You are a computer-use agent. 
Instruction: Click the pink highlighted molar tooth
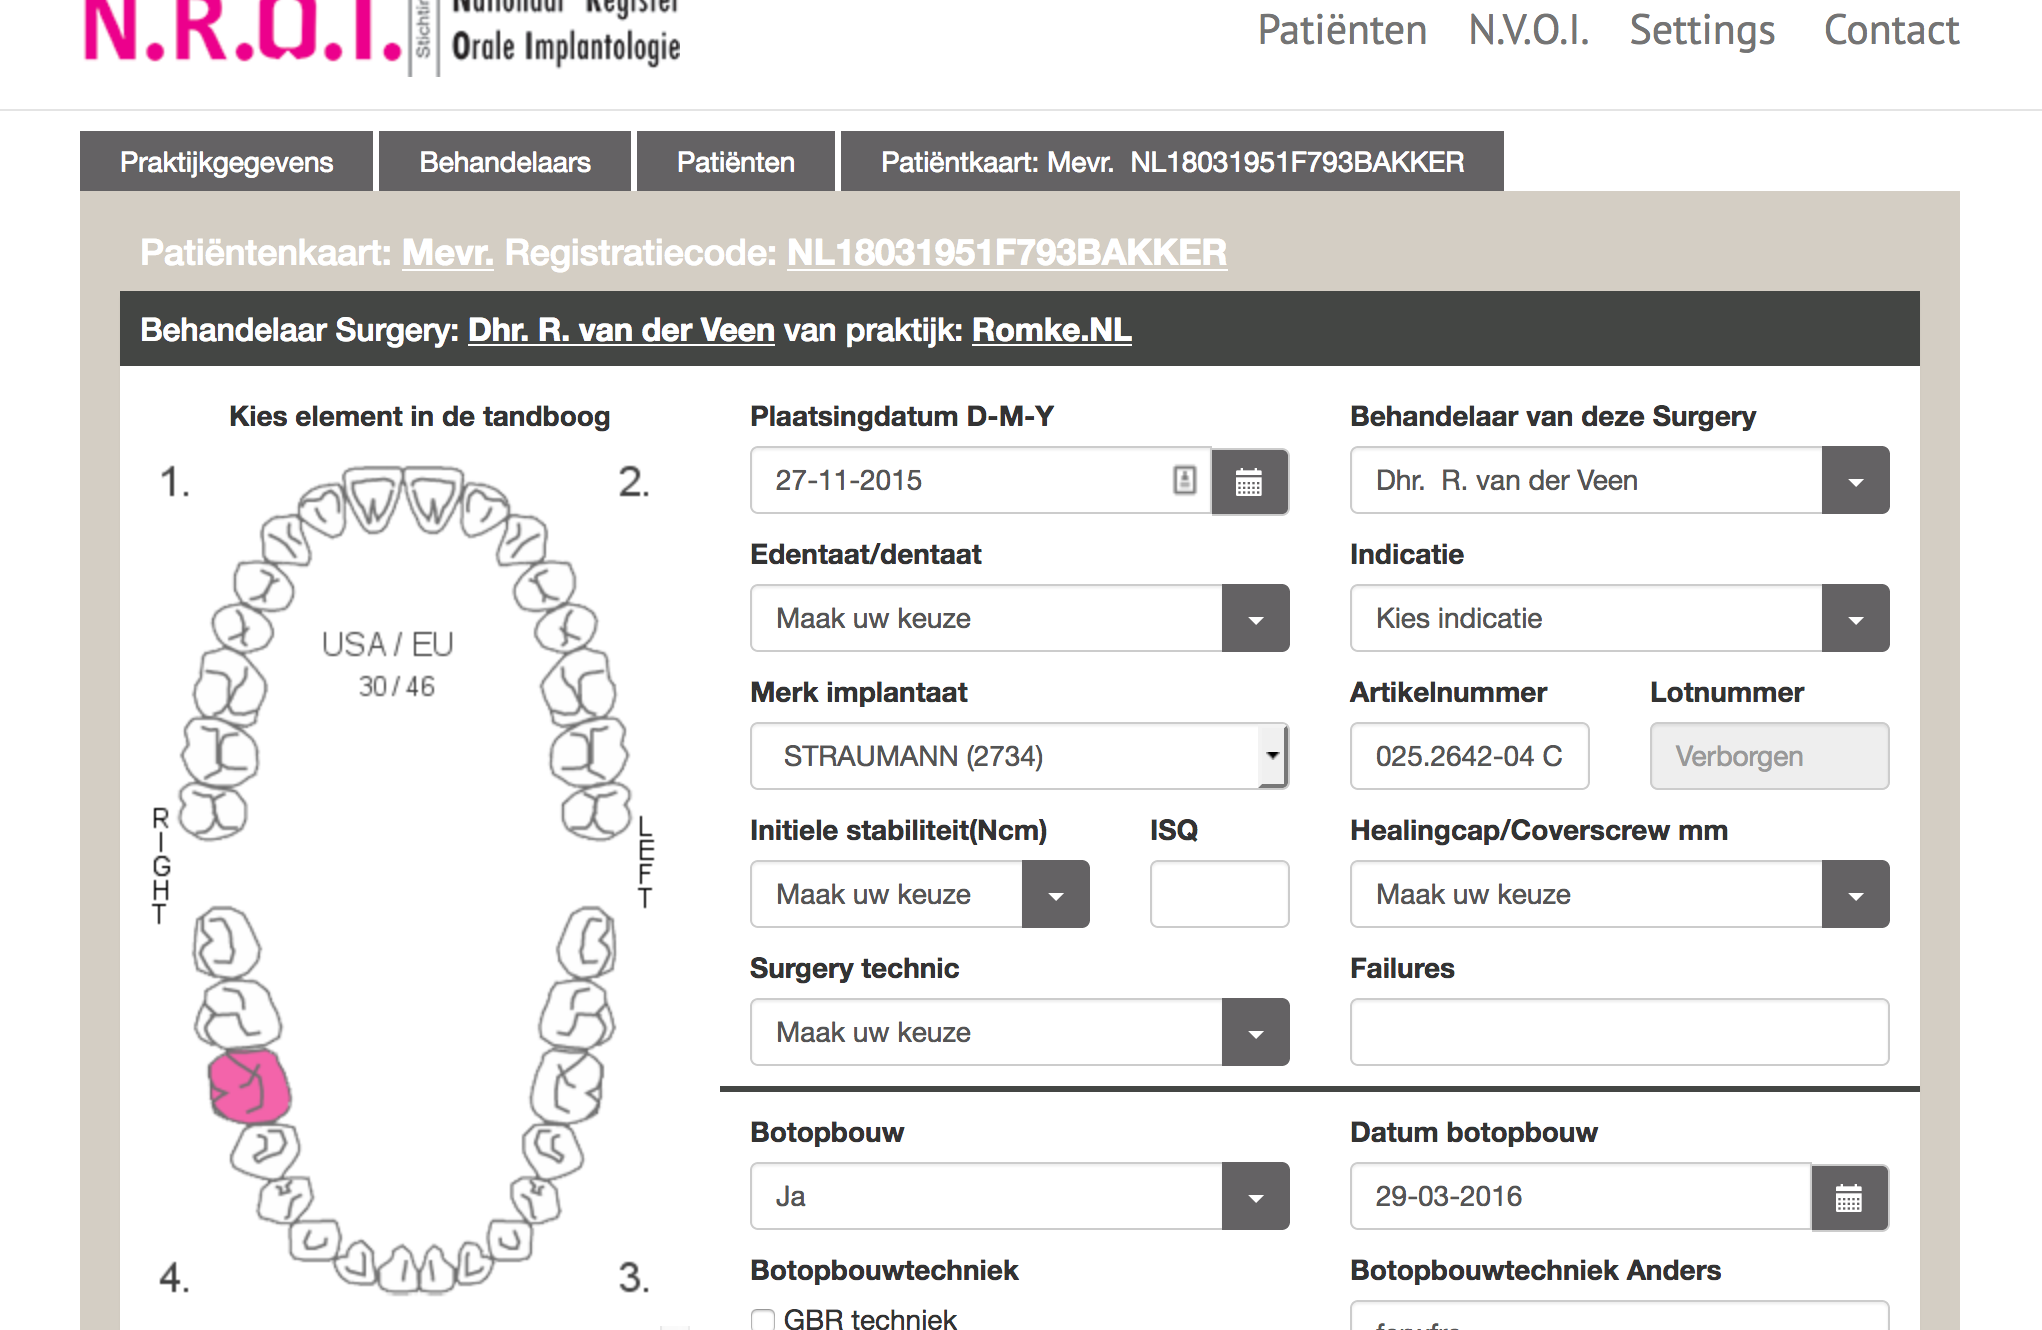pos(249,1086)
